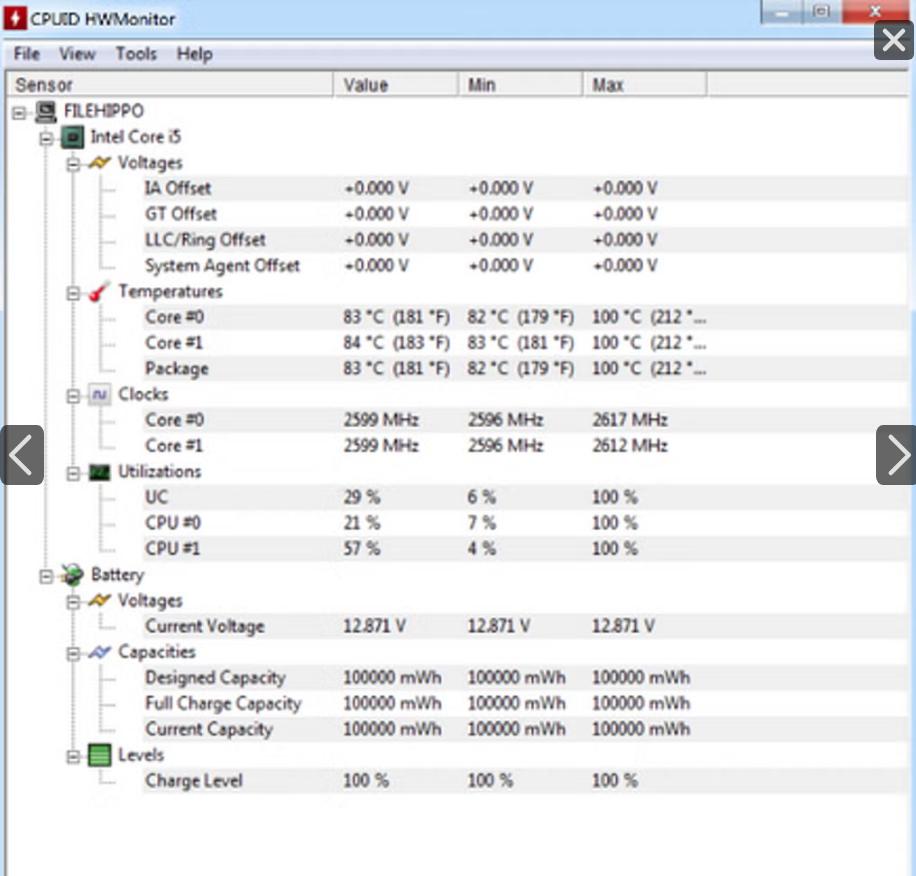Collapse the Battery node
The image size is (916, 876).
(x=46, y=577)
